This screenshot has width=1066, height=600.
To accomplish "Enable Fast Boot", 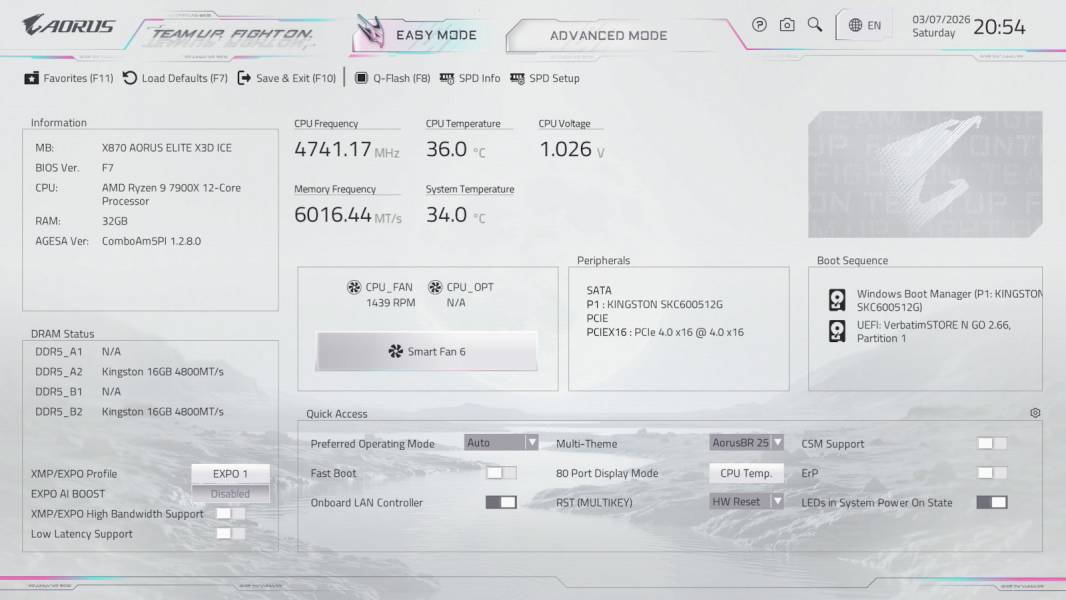I will 500,472.
